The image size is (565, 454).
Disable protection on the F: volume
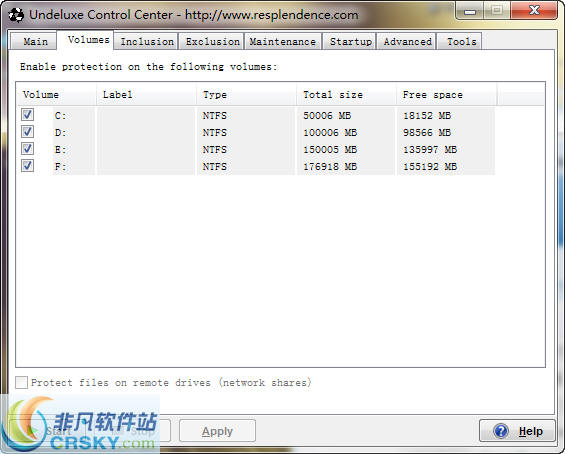(x=27, y=166)
